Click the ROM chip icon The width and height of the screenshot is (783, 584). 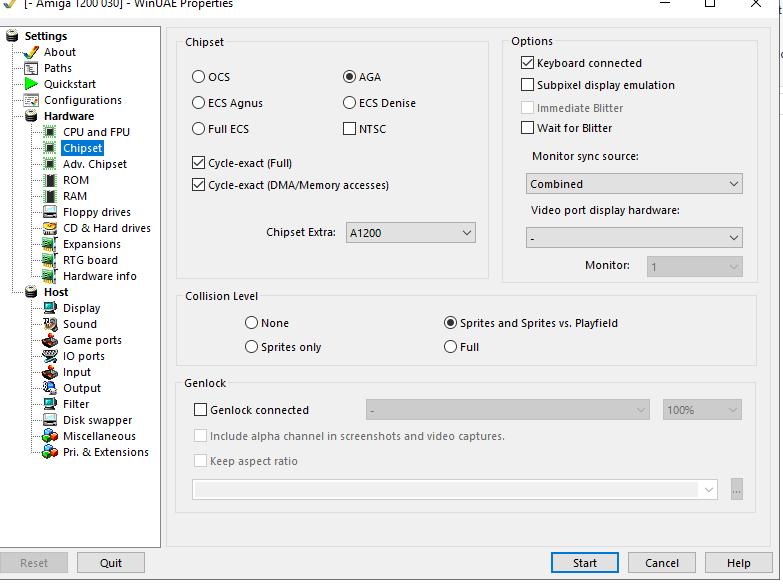coord(50,180)
